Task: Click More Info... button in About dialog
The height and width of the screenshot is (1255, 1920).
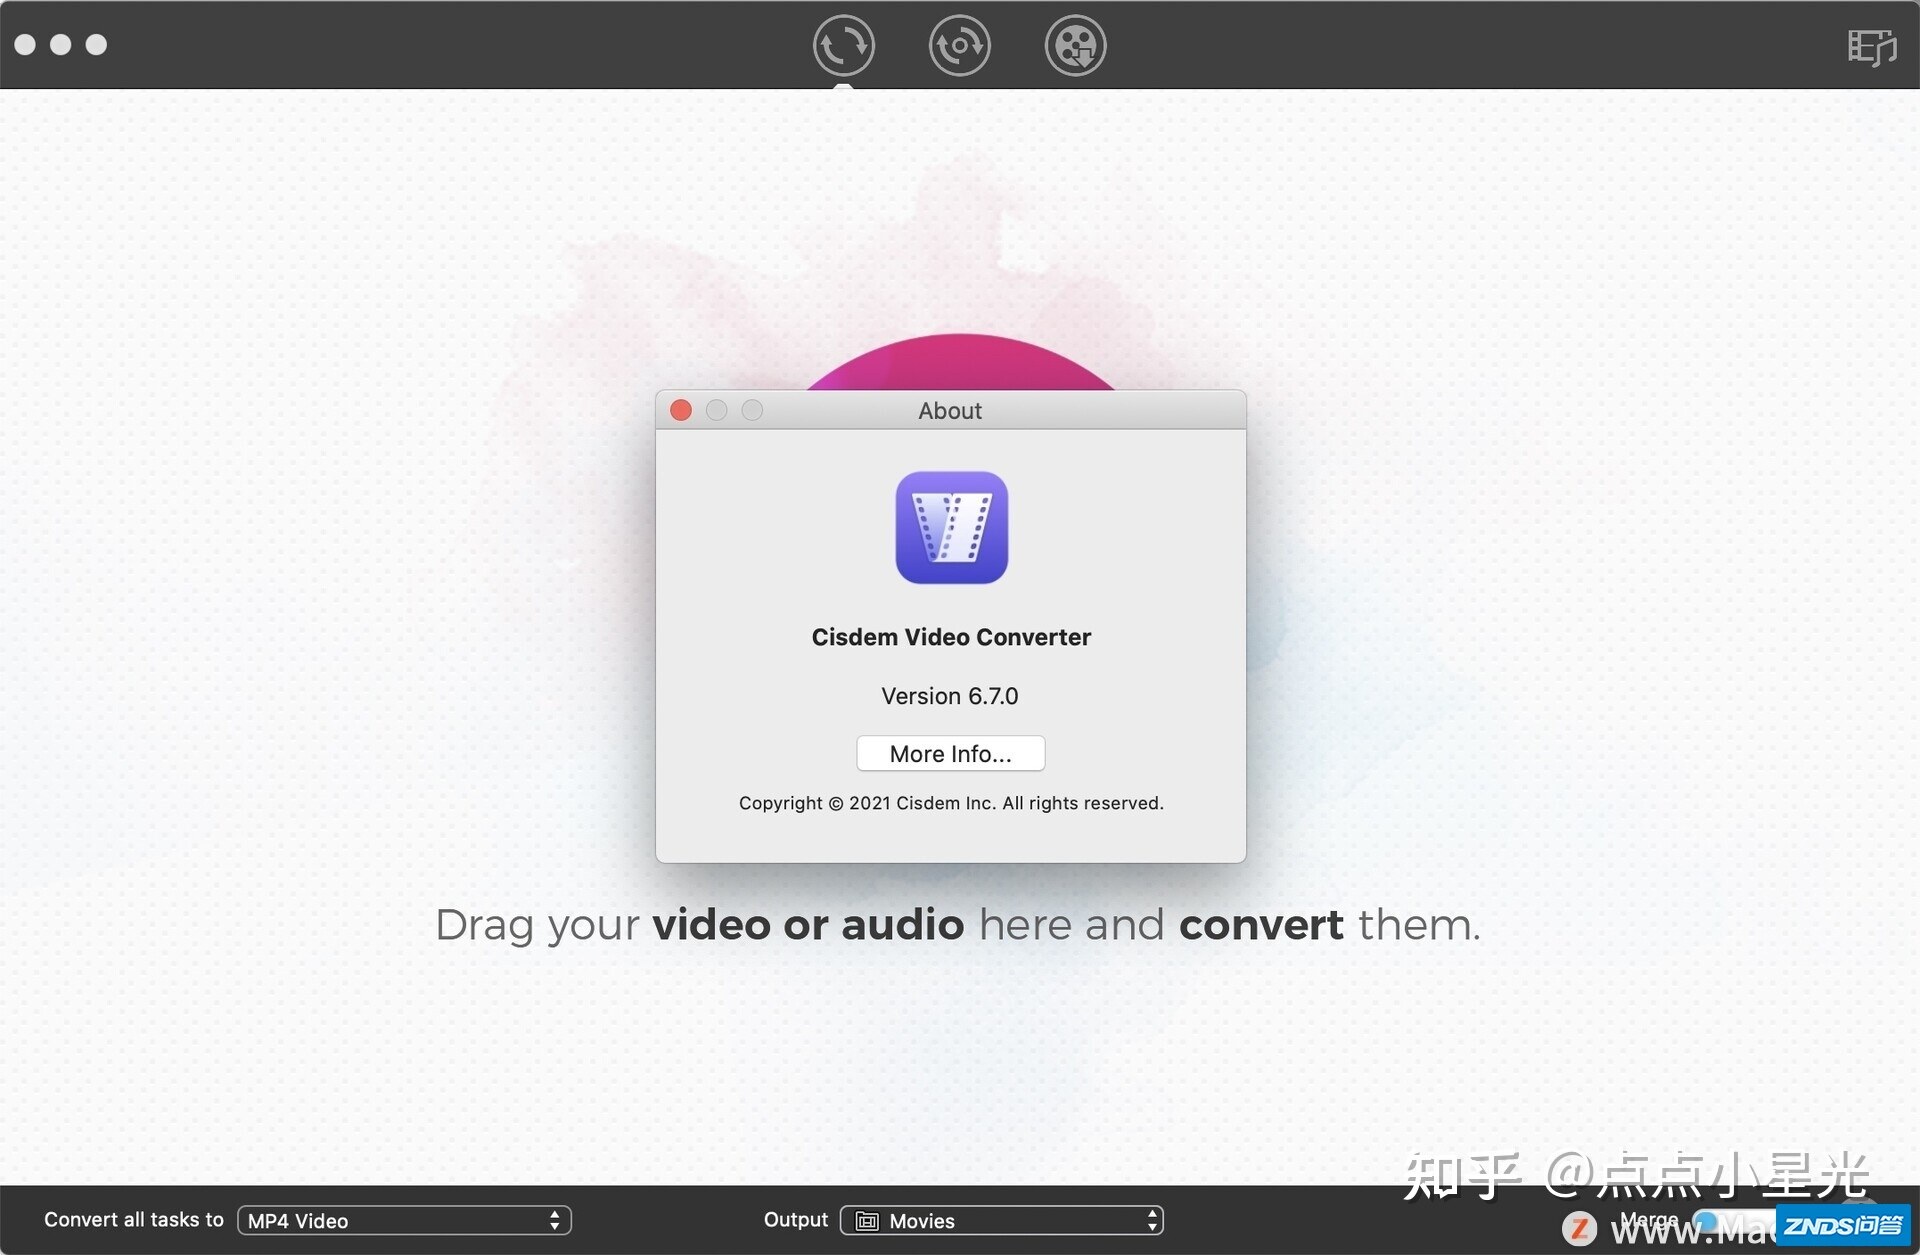Action: pos(950,754)
